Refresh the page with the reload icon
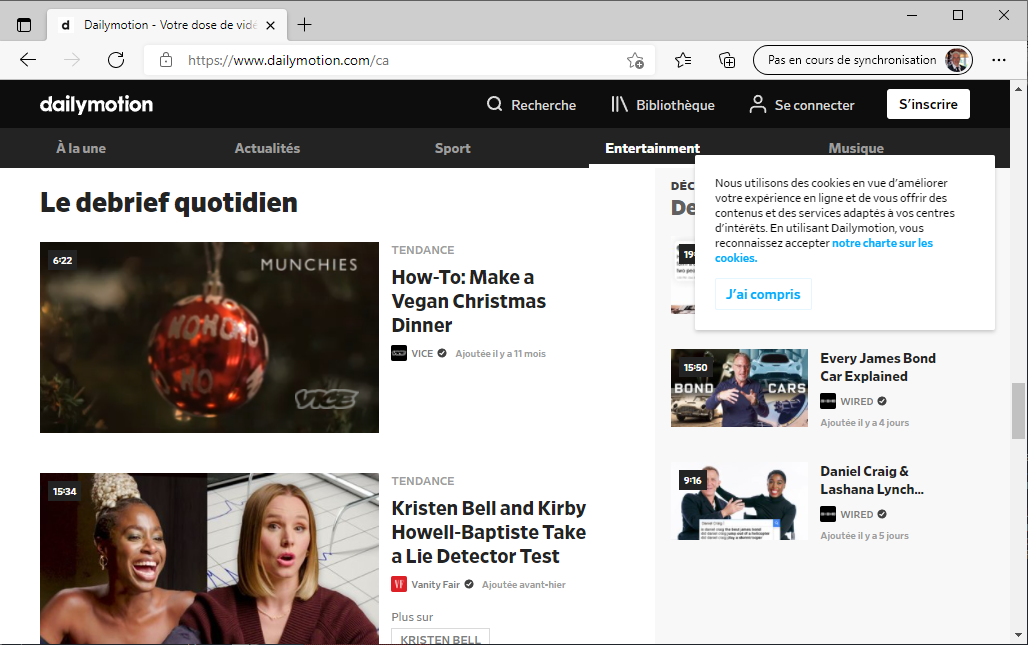The image size is (1028, 645). [x=116, y=60]
